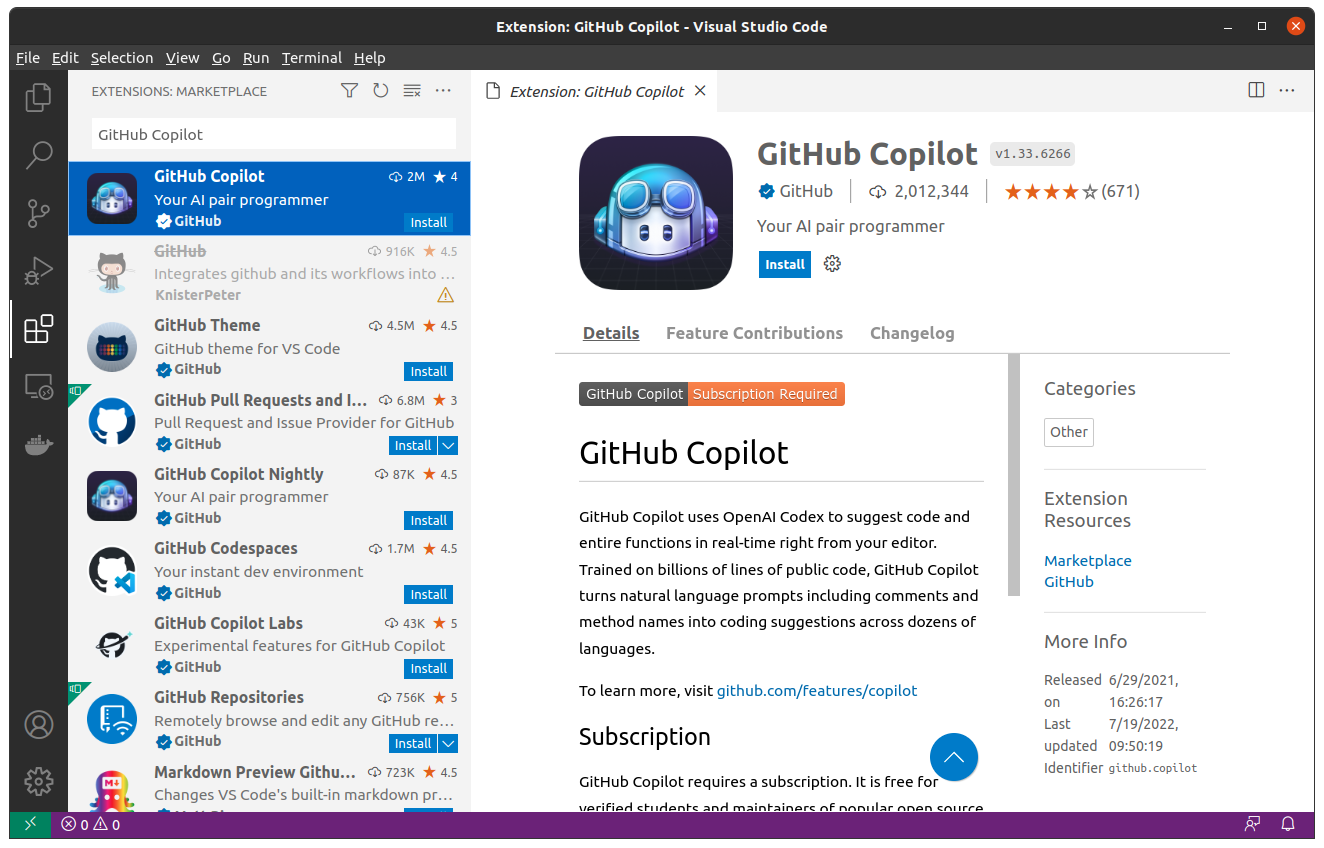Open the Source Control panel icon

click(38, 213)
